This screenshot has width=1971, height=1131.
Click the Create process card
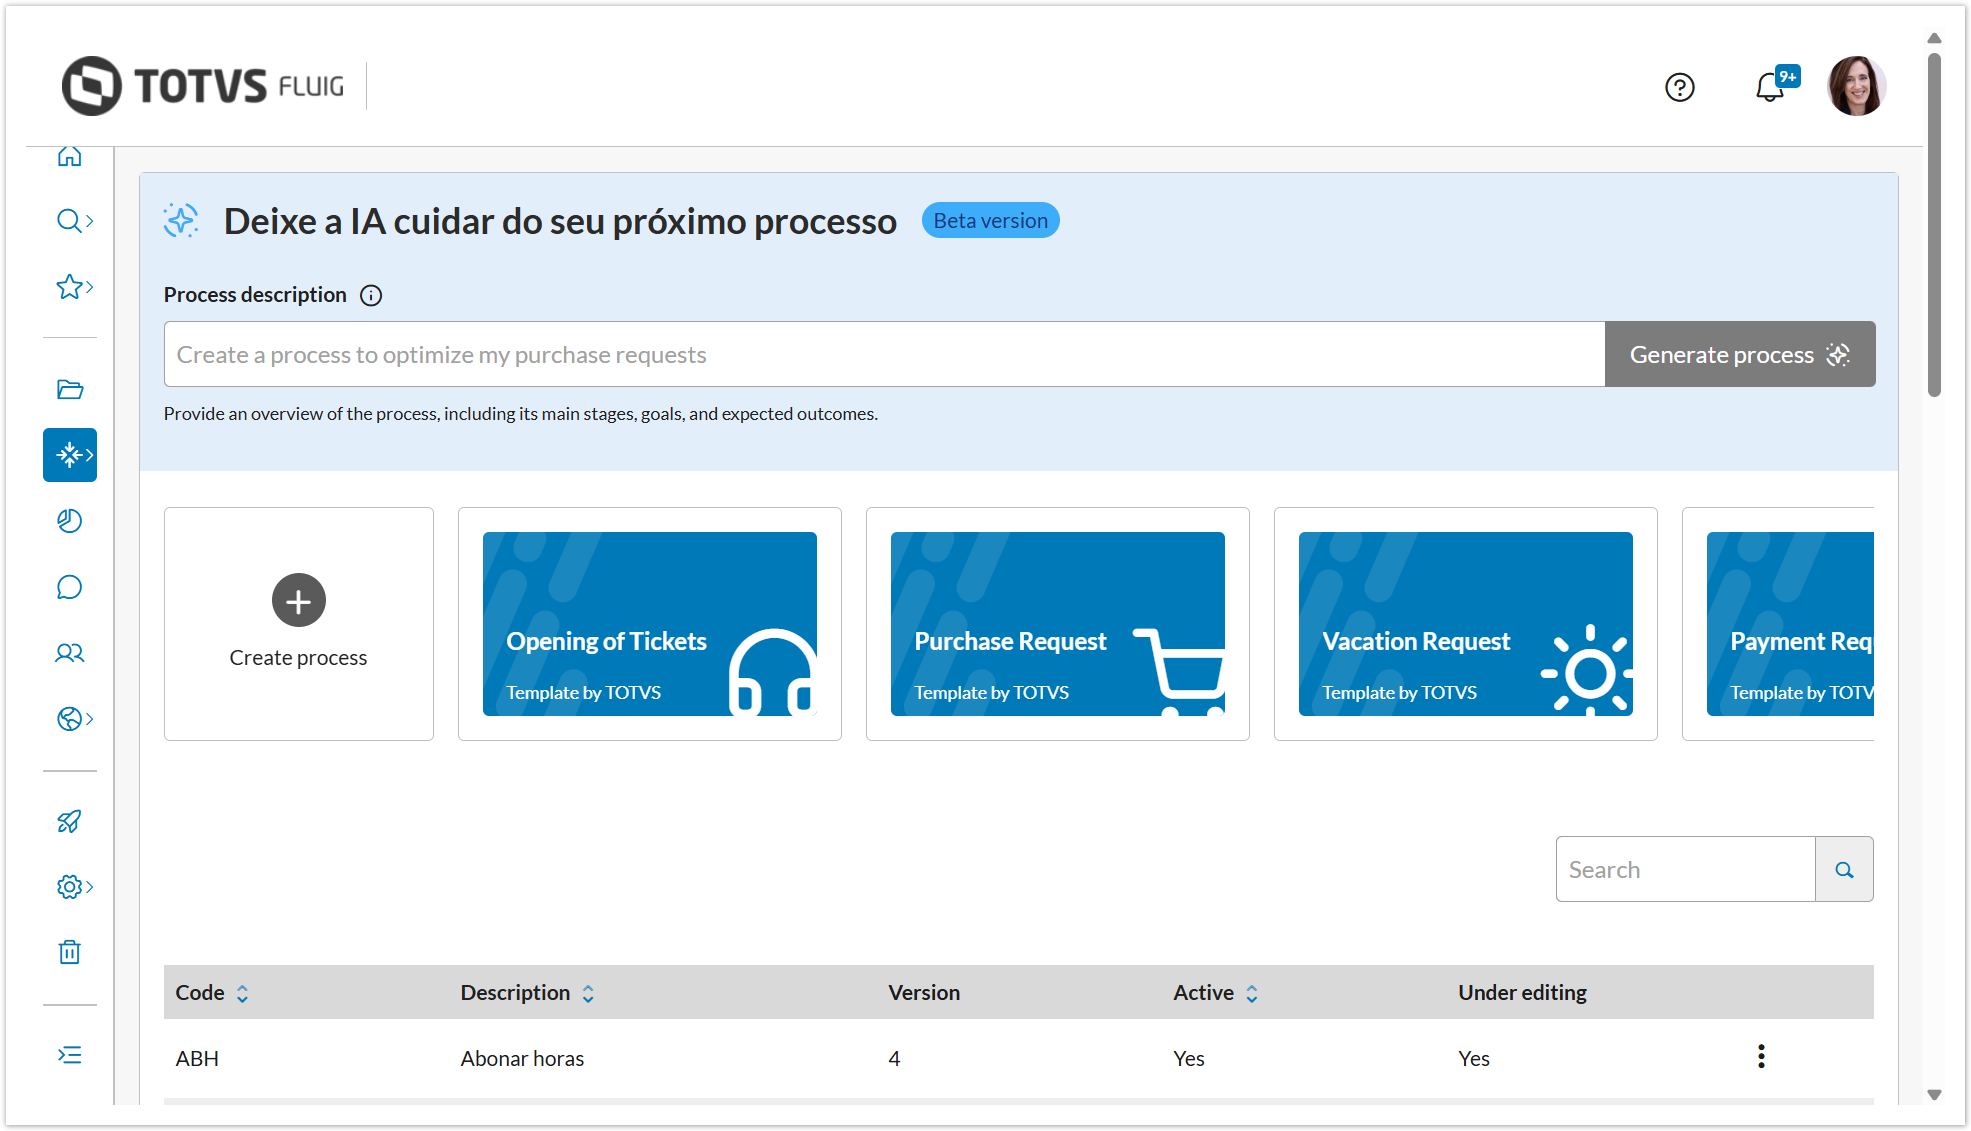coord(298,623)
